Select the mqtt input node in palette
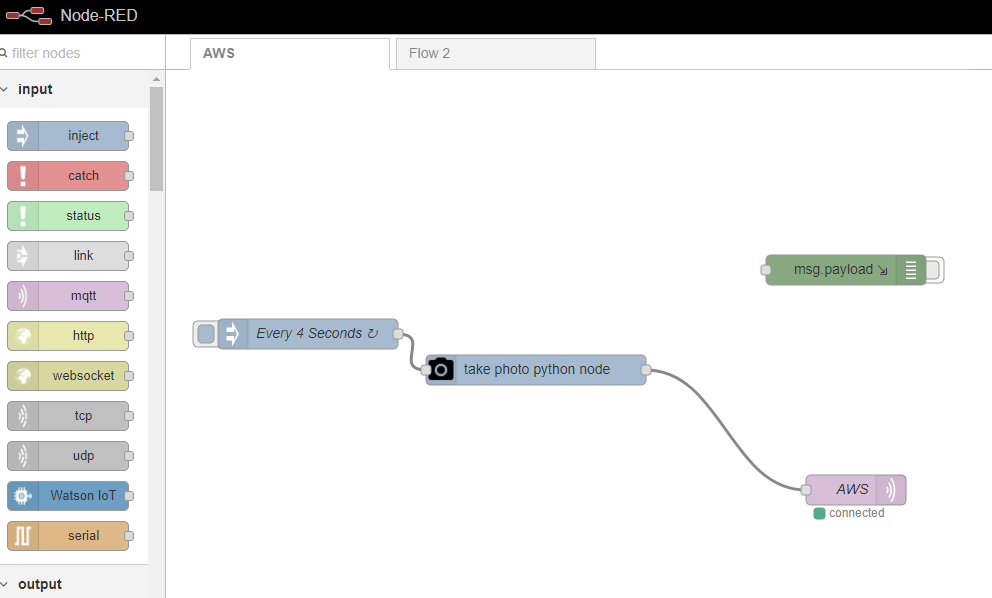 68,296
